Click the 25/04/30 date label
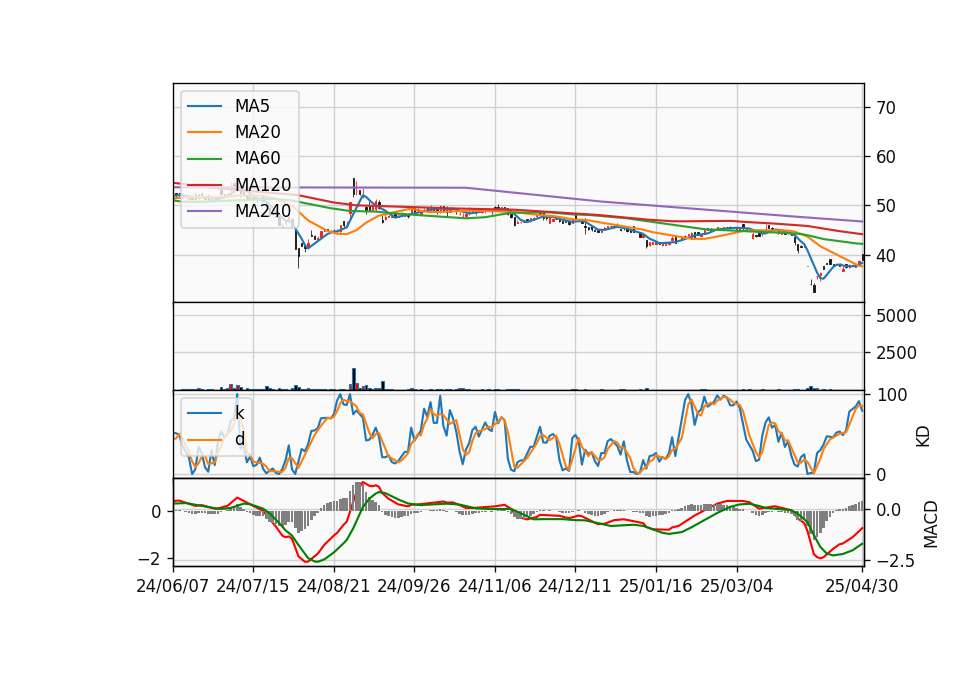Image resolution: width=960 pixels, height=690 pixels. pos(862,586)
